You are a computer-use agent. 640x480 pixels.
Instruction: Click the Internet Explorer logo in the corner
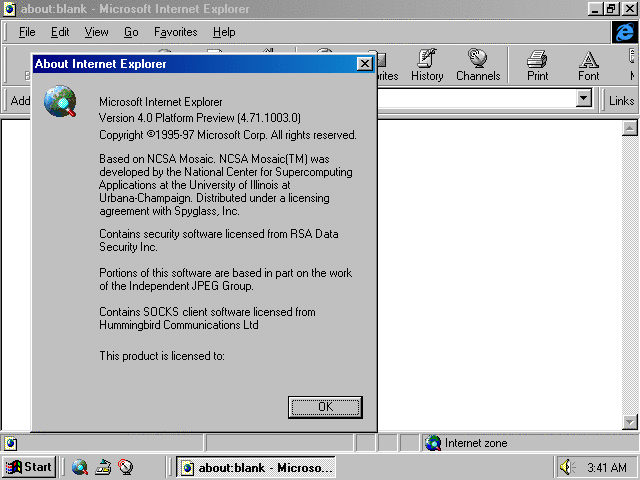tap(624, 32)
